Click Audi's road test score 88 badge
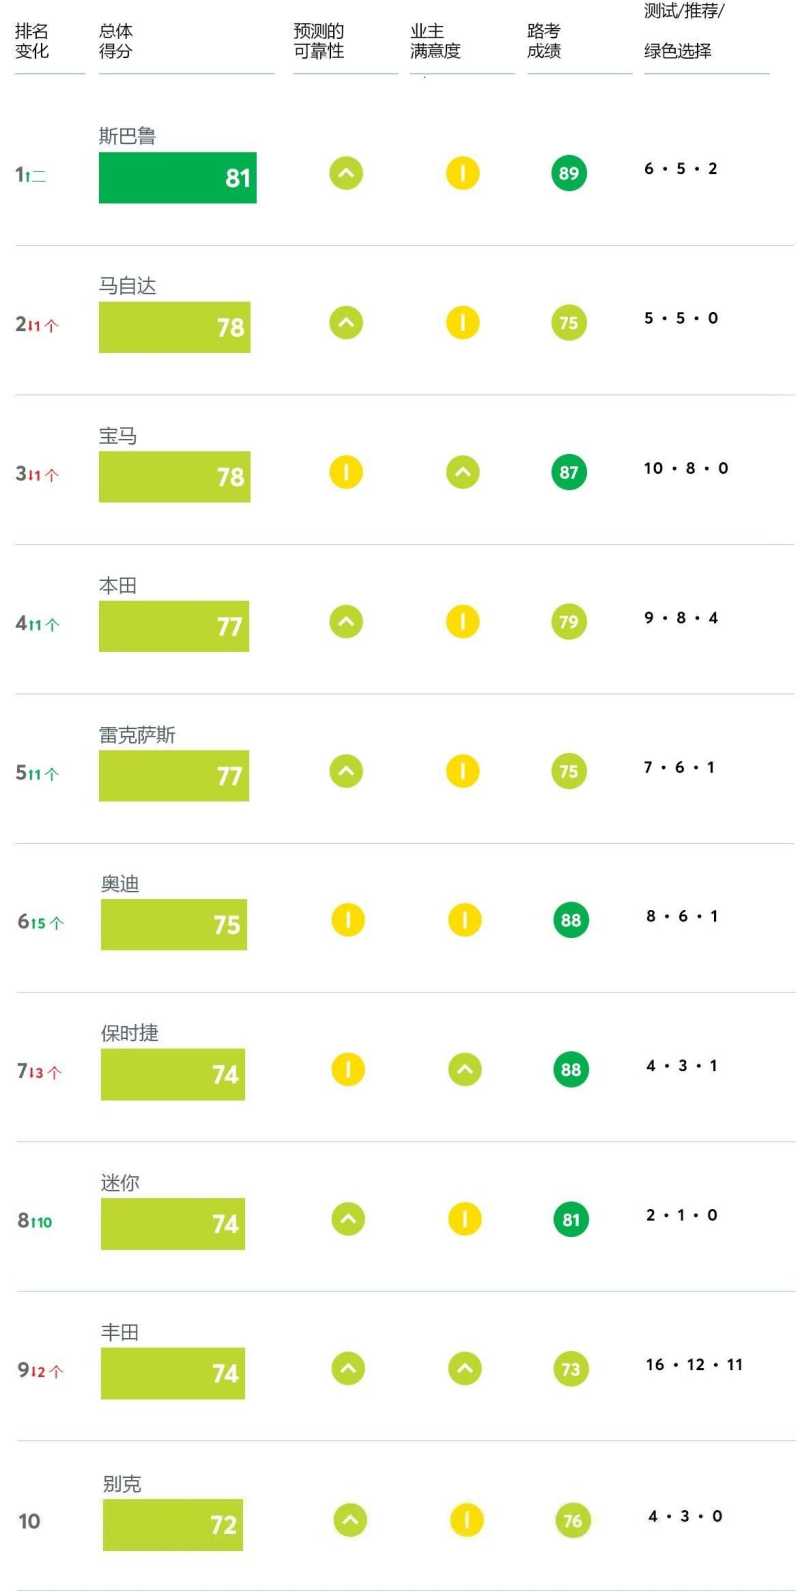Image resolution: width=800 pixels, height=1592 pixels. [570, 920]
